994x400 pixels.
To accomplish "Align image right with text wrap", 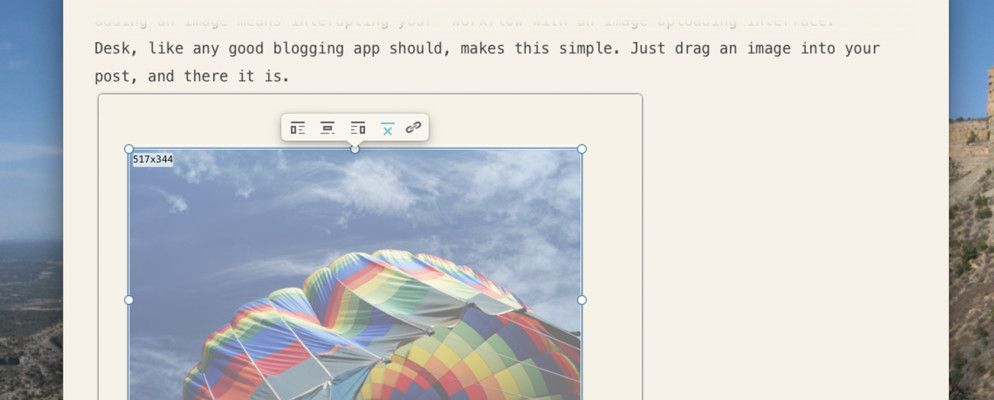I will point(358,128).
